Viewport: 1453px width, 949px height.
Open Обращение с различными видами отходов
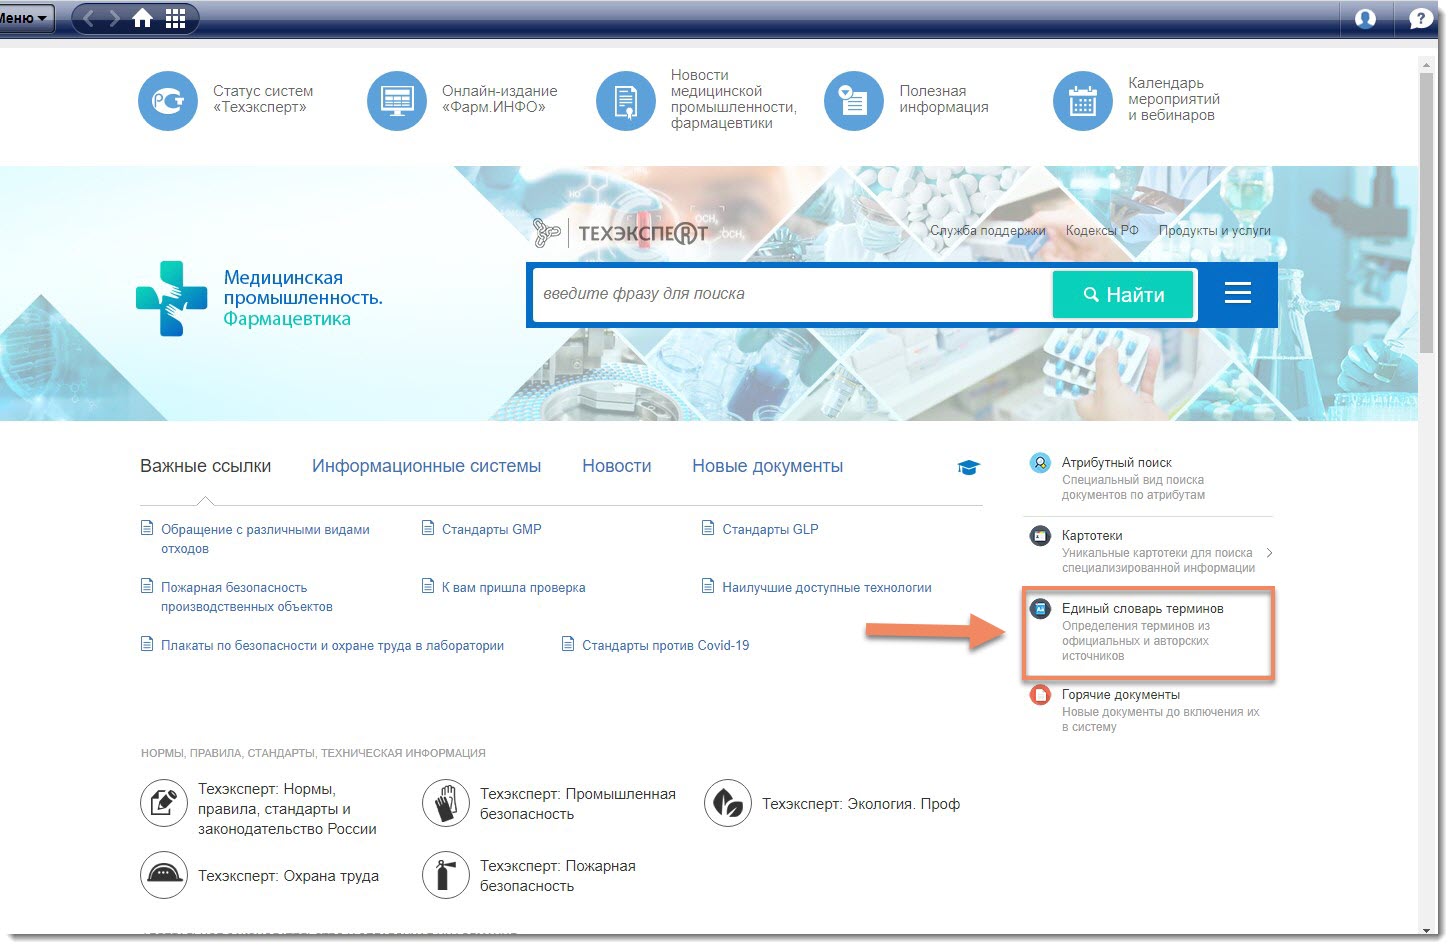point(265,539)
